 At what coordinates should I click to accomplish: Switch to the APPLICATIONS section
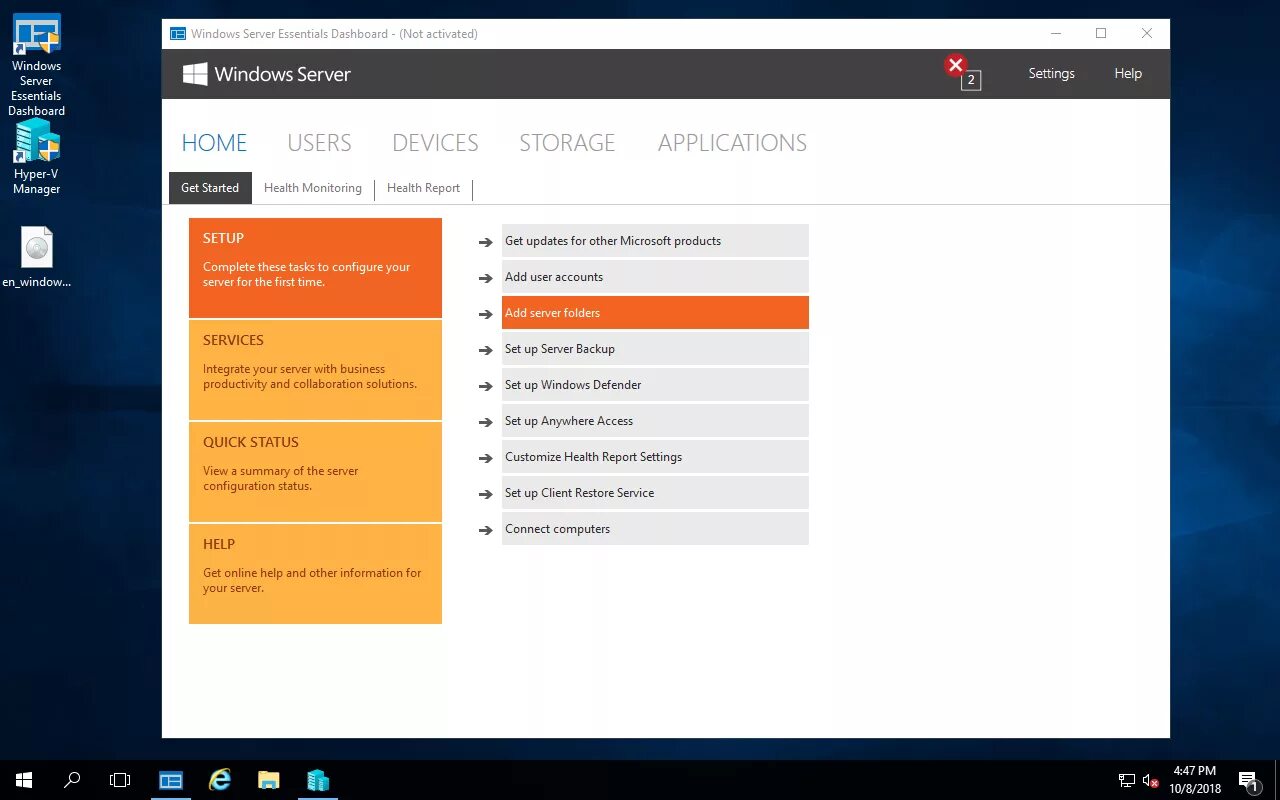point(732,143)
